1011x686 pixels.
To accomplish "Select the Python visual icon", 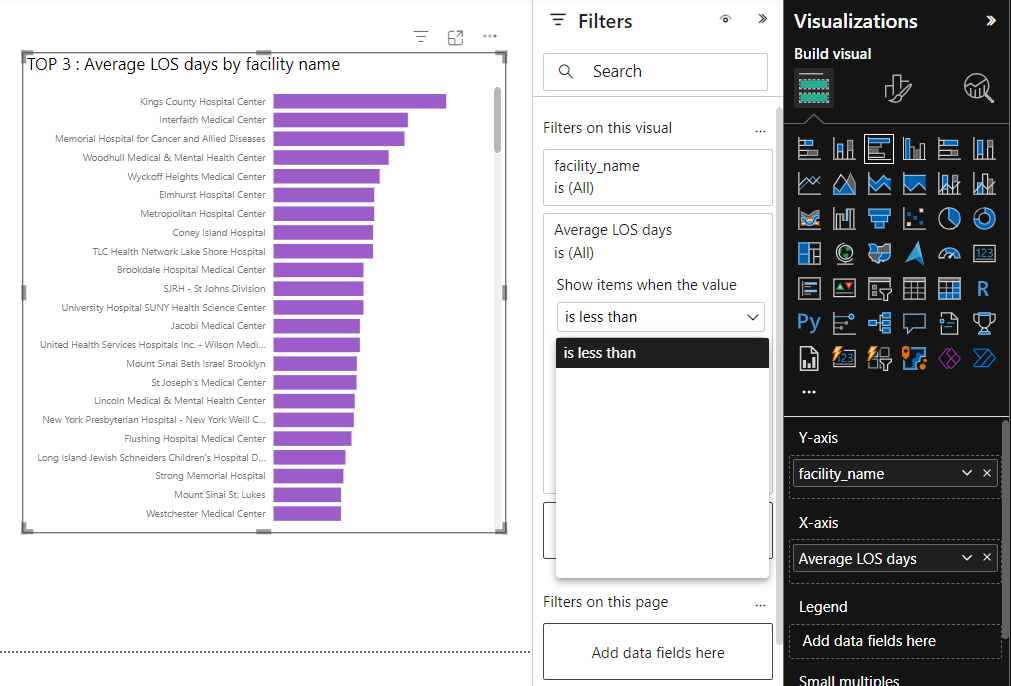I will coord(809,323).
